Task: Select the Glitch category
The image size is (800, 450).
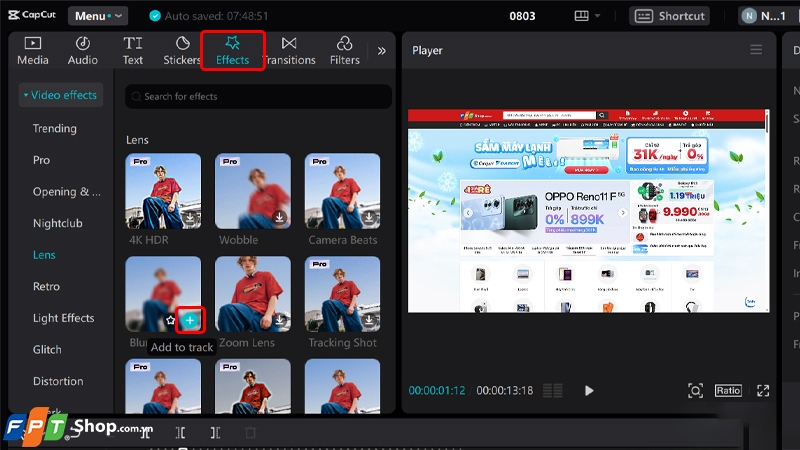Action: click(47, 350)
